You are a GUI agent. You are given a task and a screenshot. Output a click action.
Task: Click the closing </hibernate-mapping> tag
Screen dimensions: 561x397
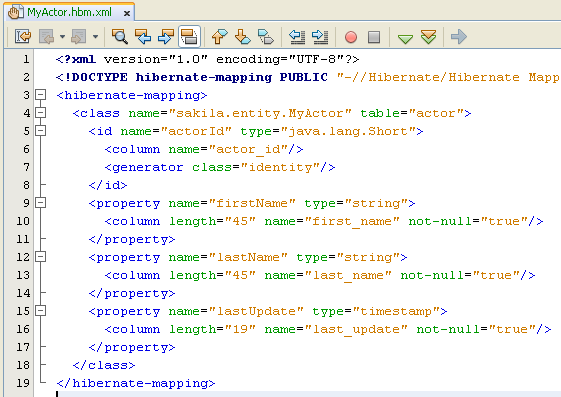point(136,383)
